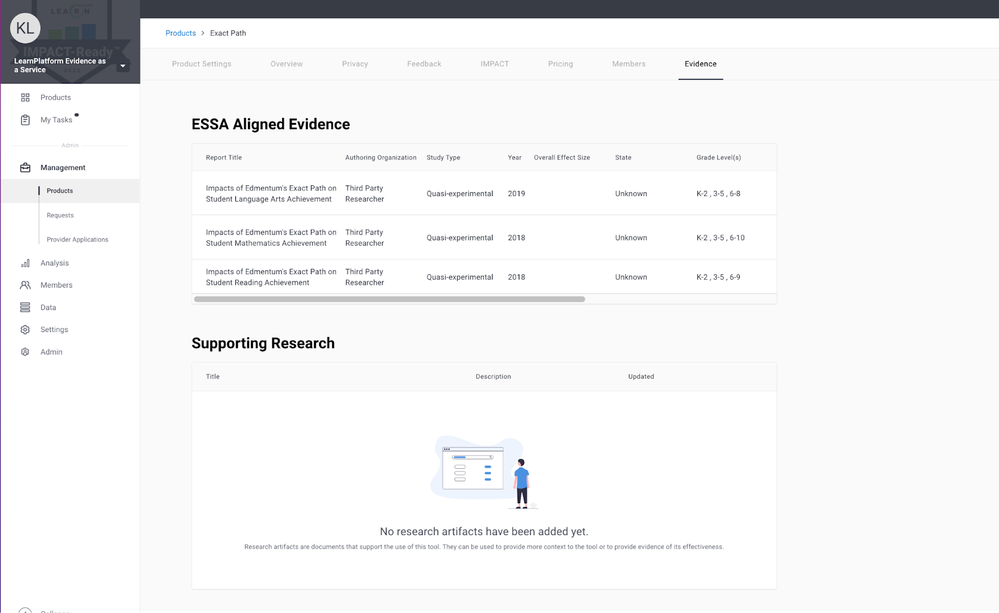Click the Settings gear icon
This screenshot has width=999, height=613.
25,330
